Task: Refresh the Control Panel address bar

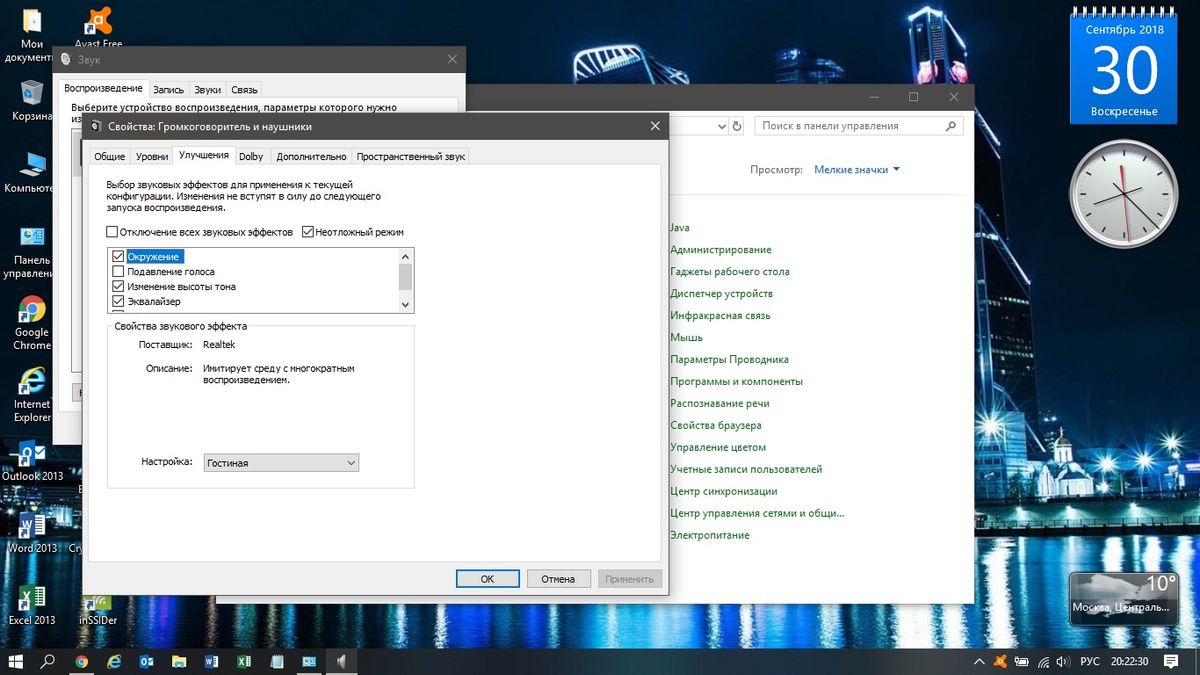Action: pyautogui.click(x=738, y=126)
